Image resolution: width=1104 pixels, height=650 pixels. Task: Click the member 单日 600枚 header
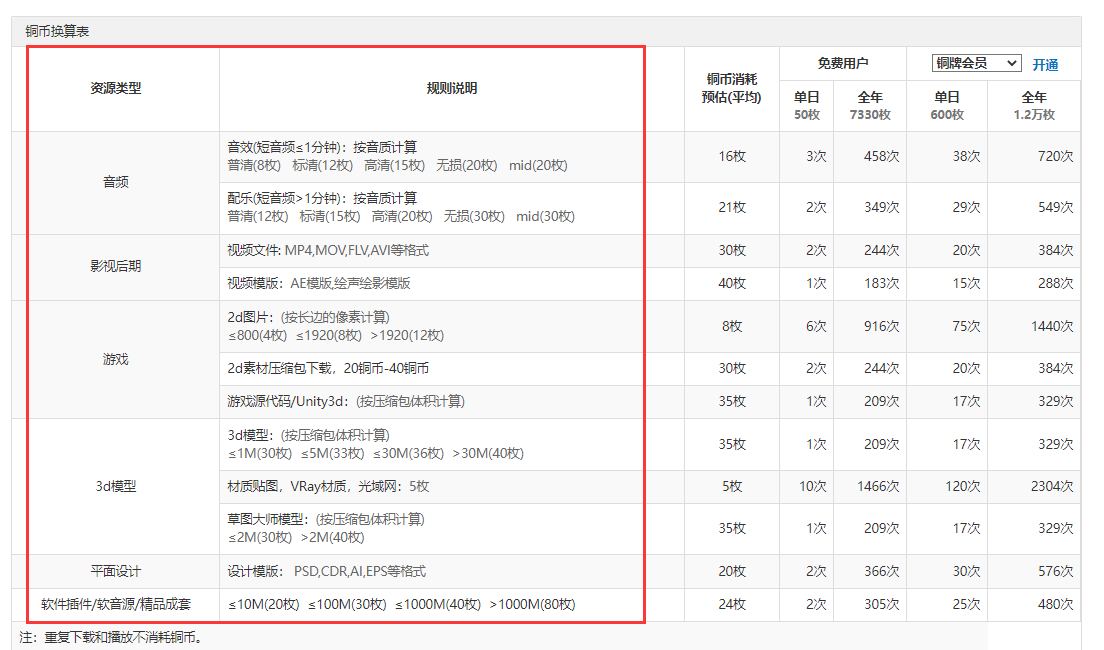(947, 106)
